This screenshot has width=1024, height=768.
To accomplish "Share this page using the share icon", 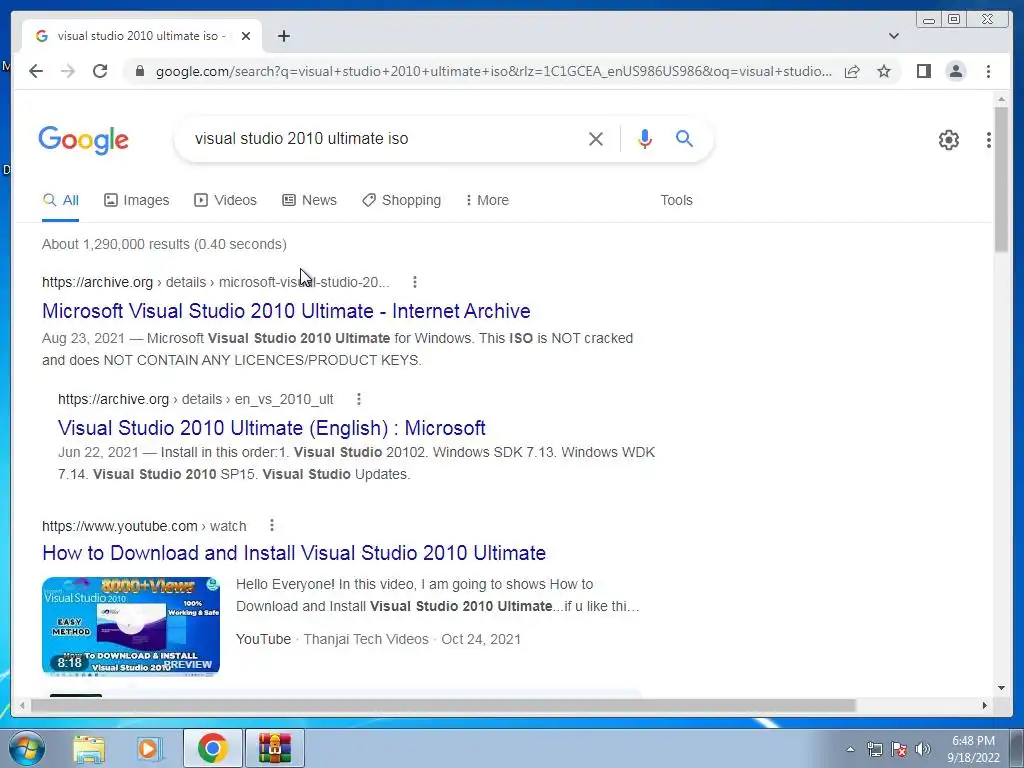I will pos(852,71).
